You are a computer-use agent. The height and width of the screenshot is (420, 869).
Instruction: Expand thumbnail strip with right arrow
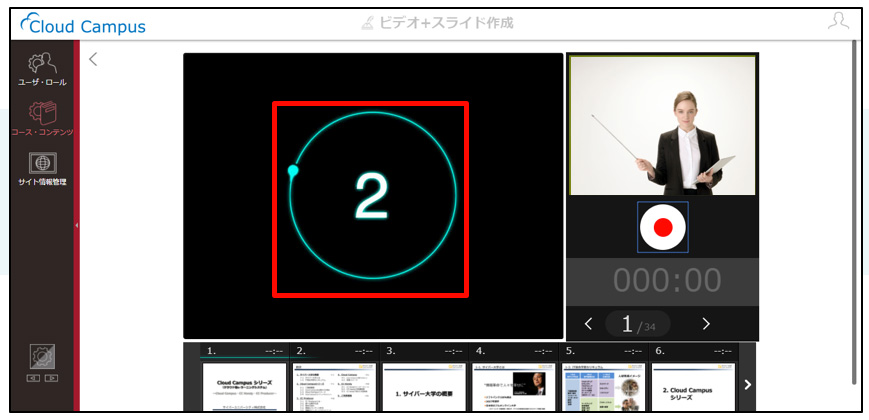point(747,384)
